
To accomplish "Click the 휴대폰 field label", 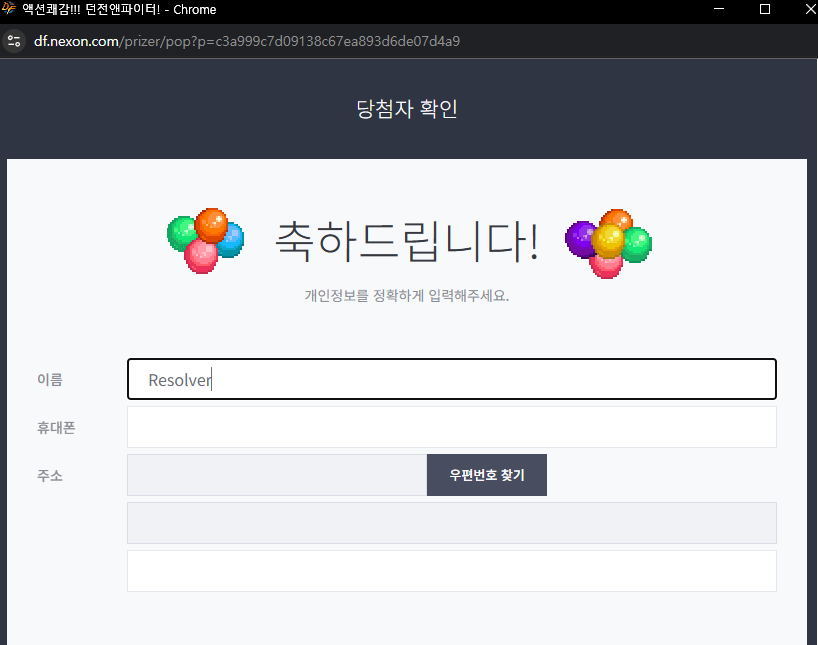I will point(56,427).
